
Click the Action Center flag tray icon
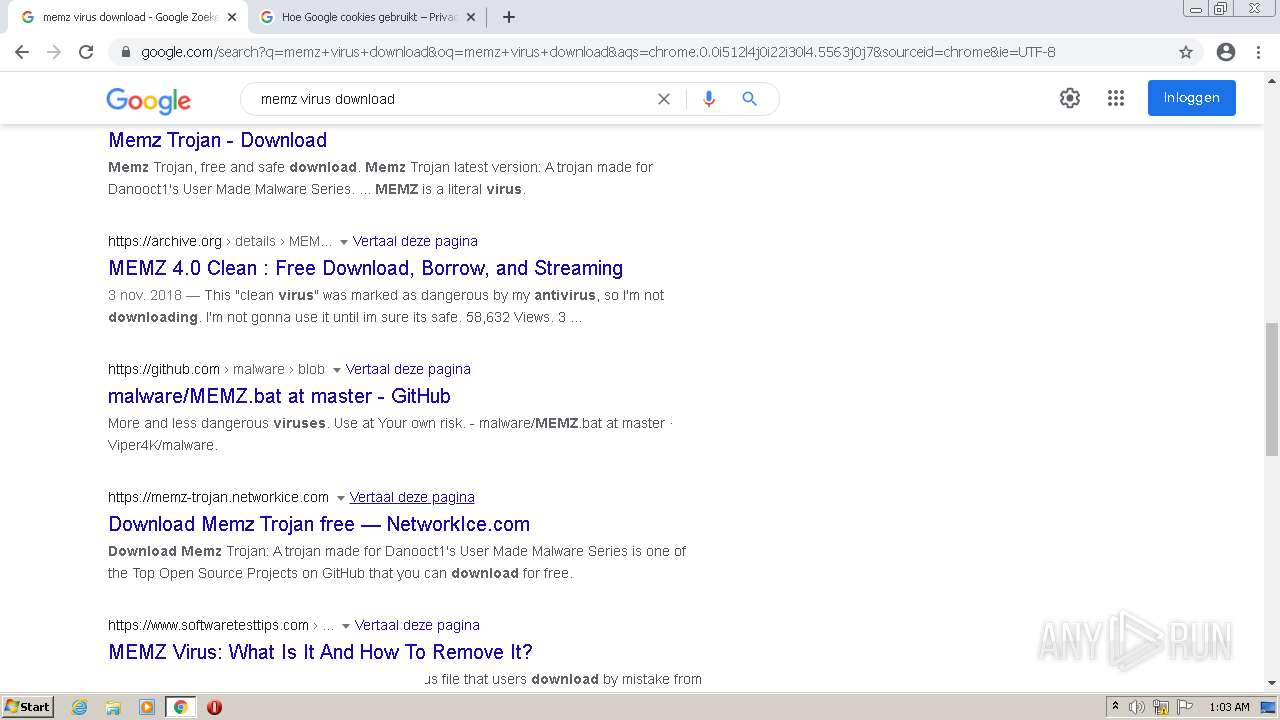[x=1184, y=707]
